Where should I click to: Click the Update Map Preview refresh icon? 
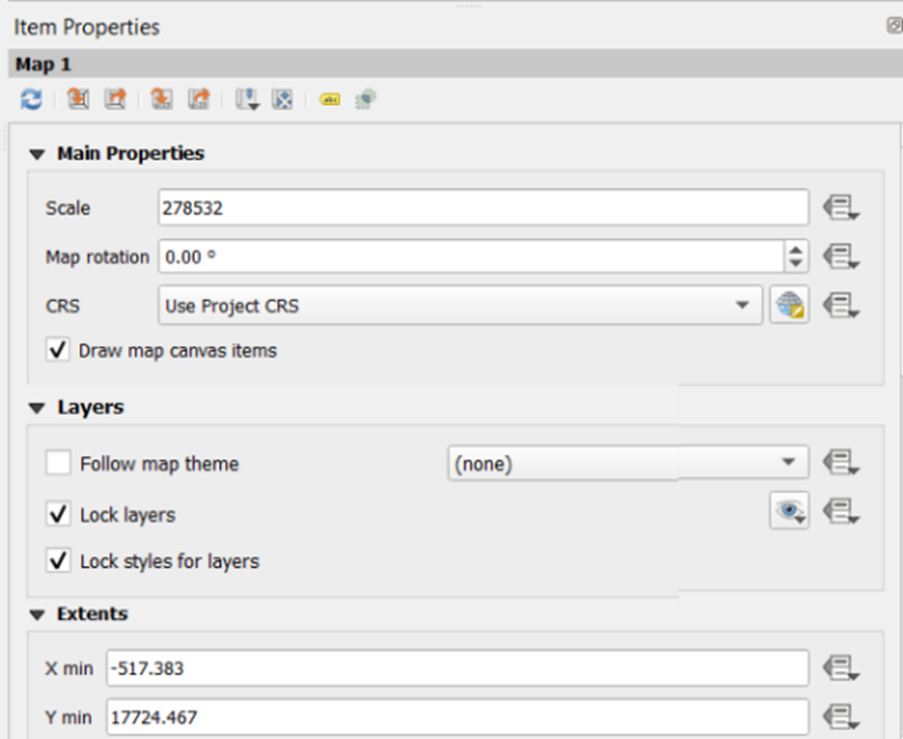(31, 99)
